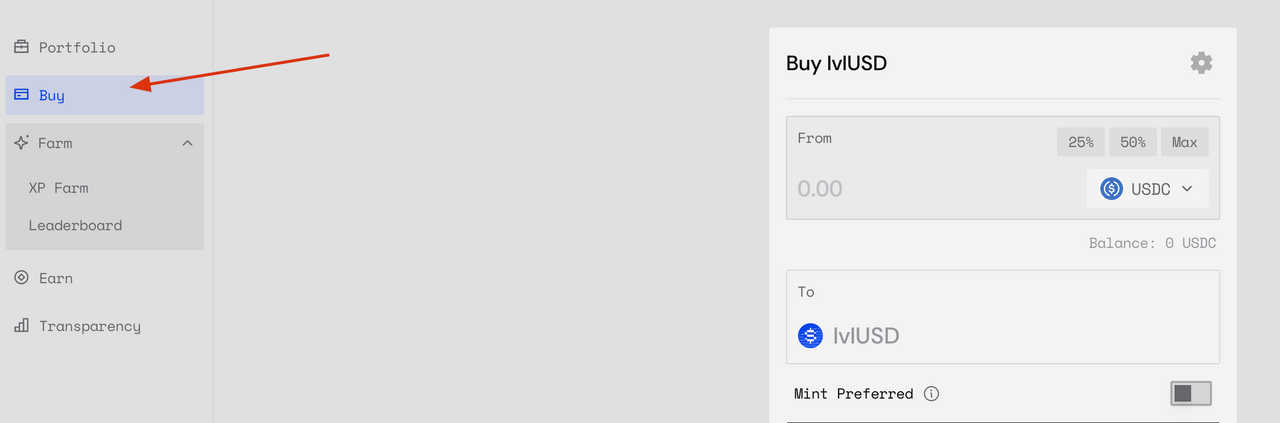Click the USDC coin logo
1280x423 pixels.
pos(1111,189)
